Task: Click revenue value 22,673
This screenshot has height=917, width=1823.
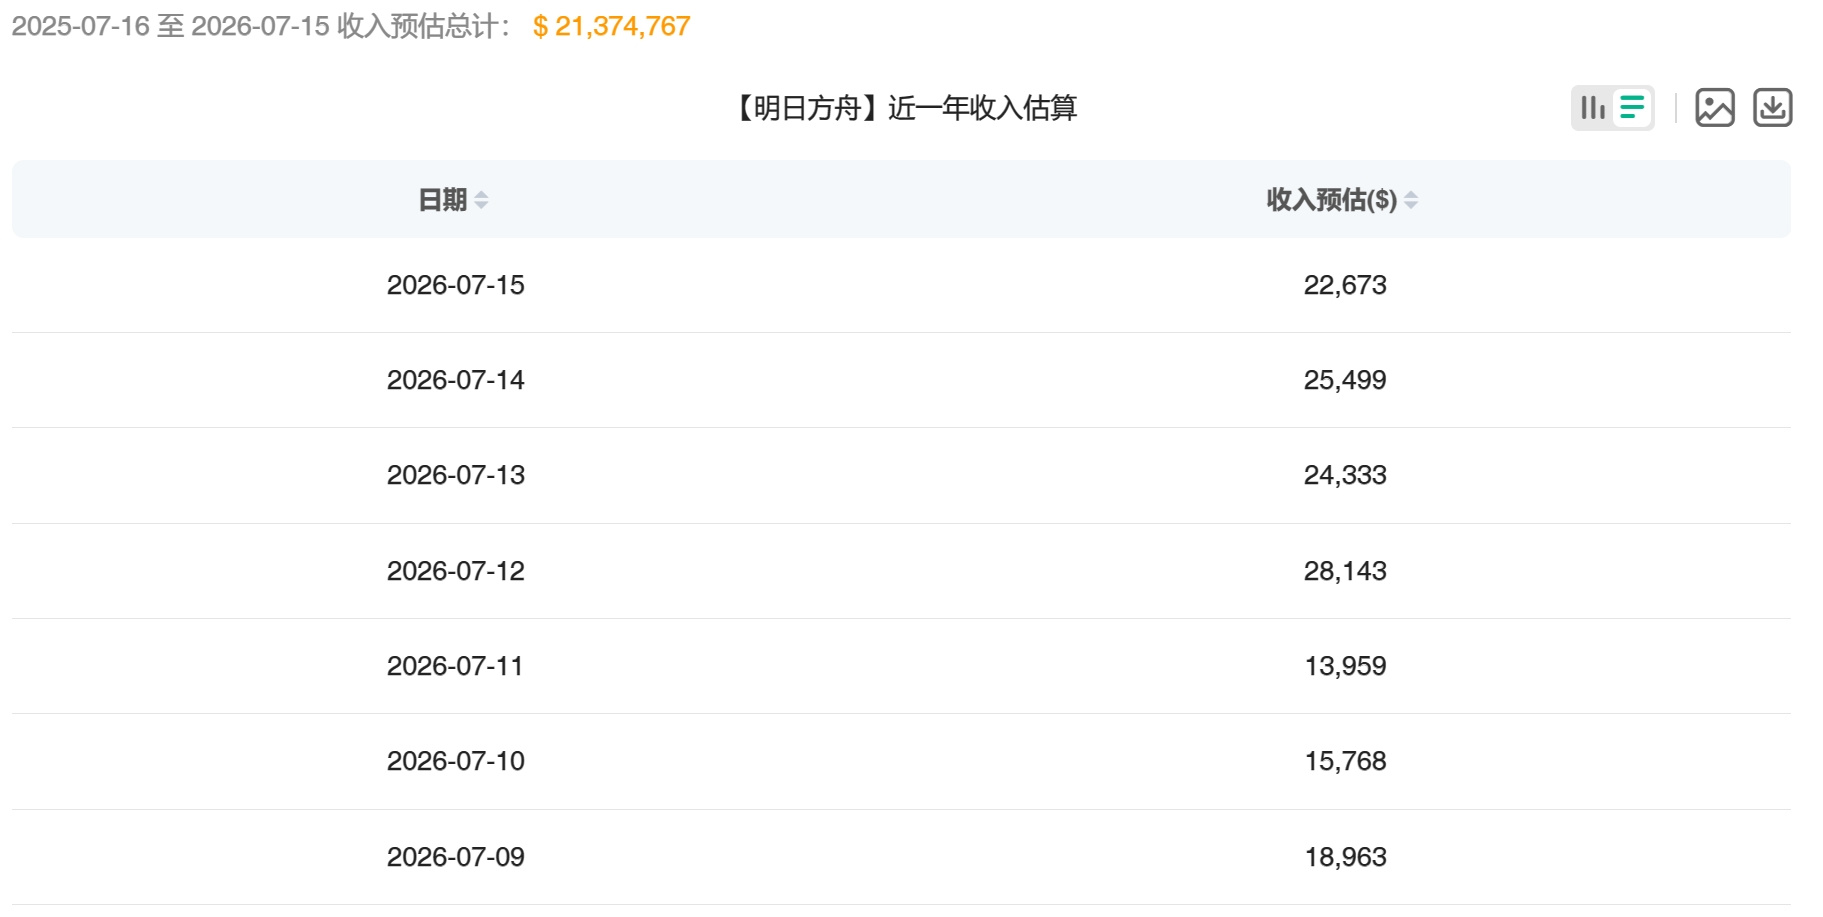Action: tap(1345, 285)
